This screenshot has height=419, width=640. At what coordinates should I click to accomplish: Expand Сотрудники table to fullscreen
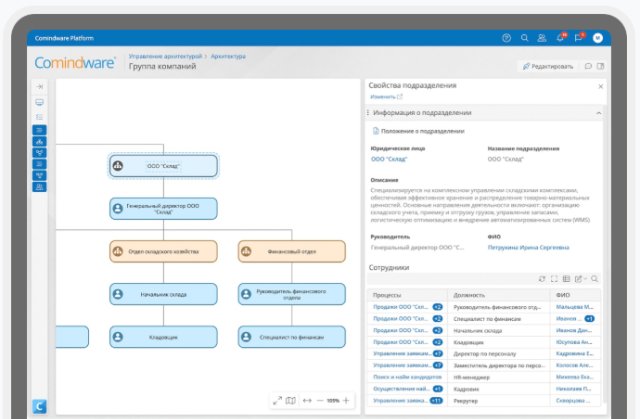click(554, 279)
